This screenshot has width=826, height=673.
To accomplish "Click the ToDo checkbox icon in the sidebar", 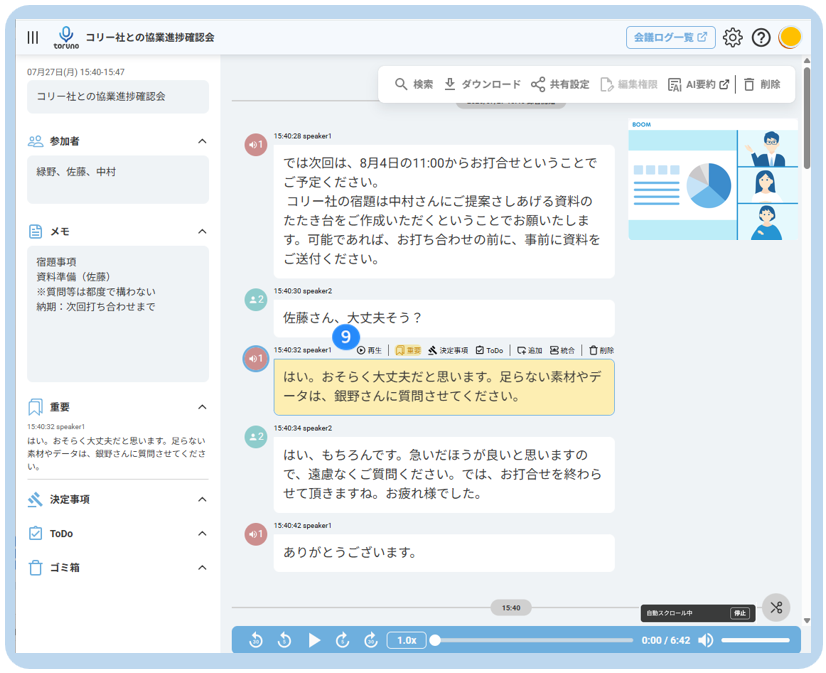I will [x=35, y=533].
